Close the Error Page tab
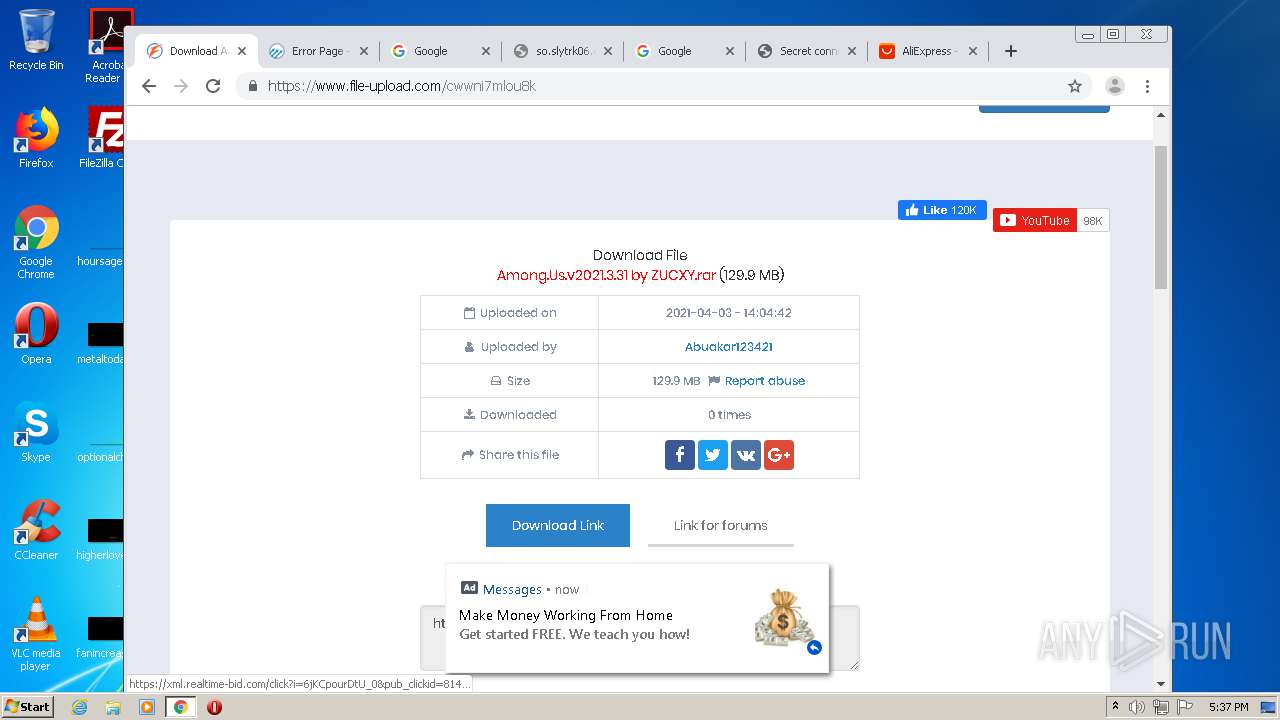Screen dimensions: 1280x720 point(364,51)
